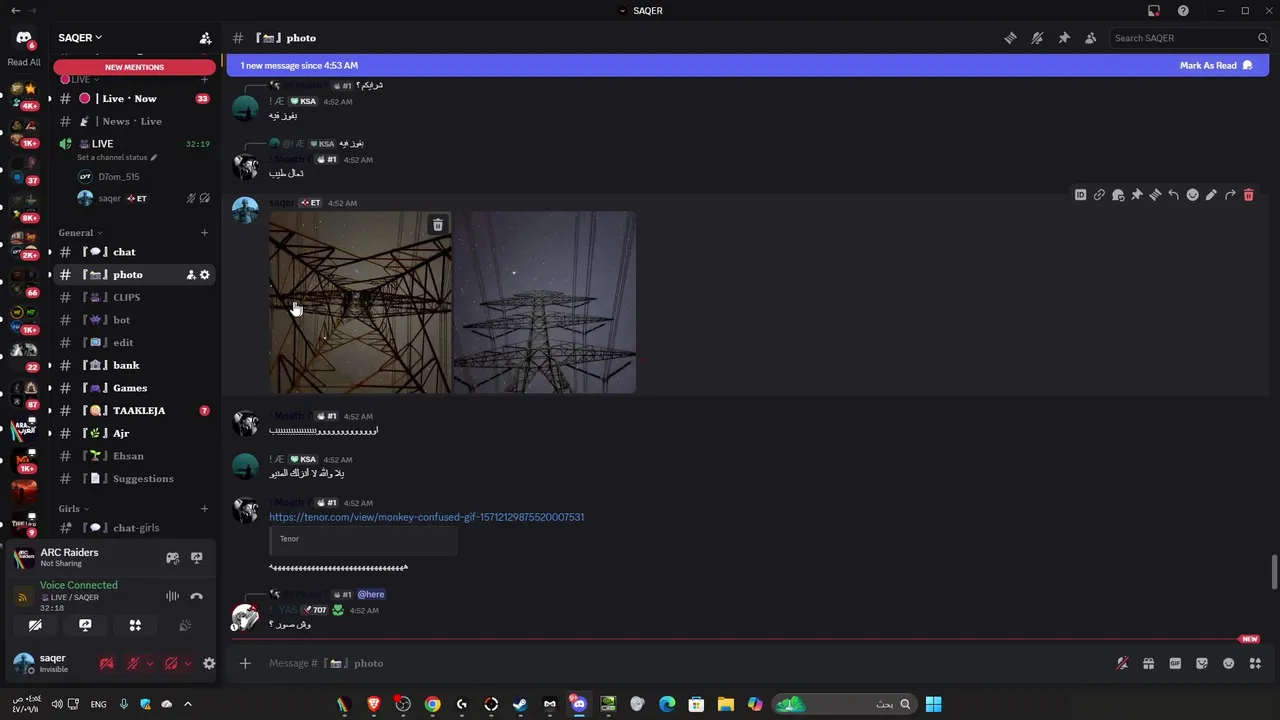Open User Settings gear

tap(209, 663)
